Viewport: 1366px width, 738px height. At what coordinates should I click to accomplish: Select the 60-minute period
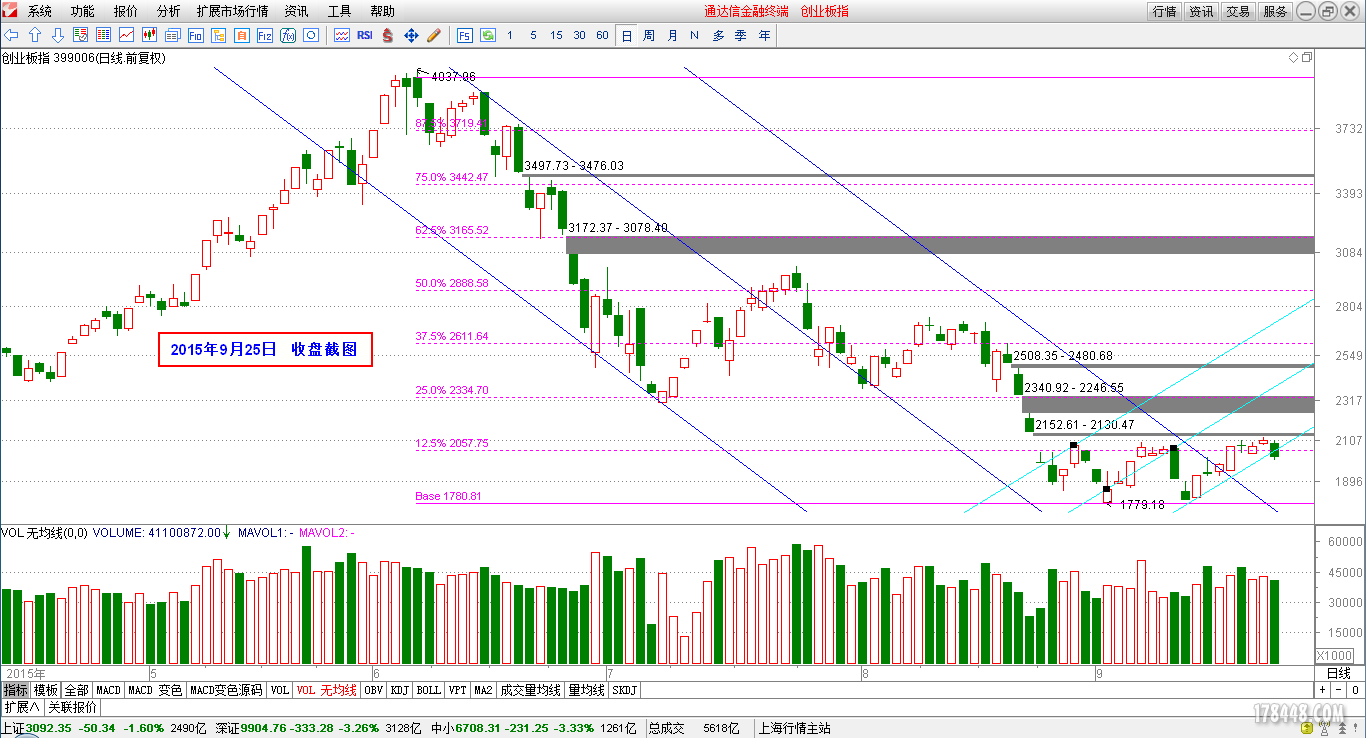(602, 35)
